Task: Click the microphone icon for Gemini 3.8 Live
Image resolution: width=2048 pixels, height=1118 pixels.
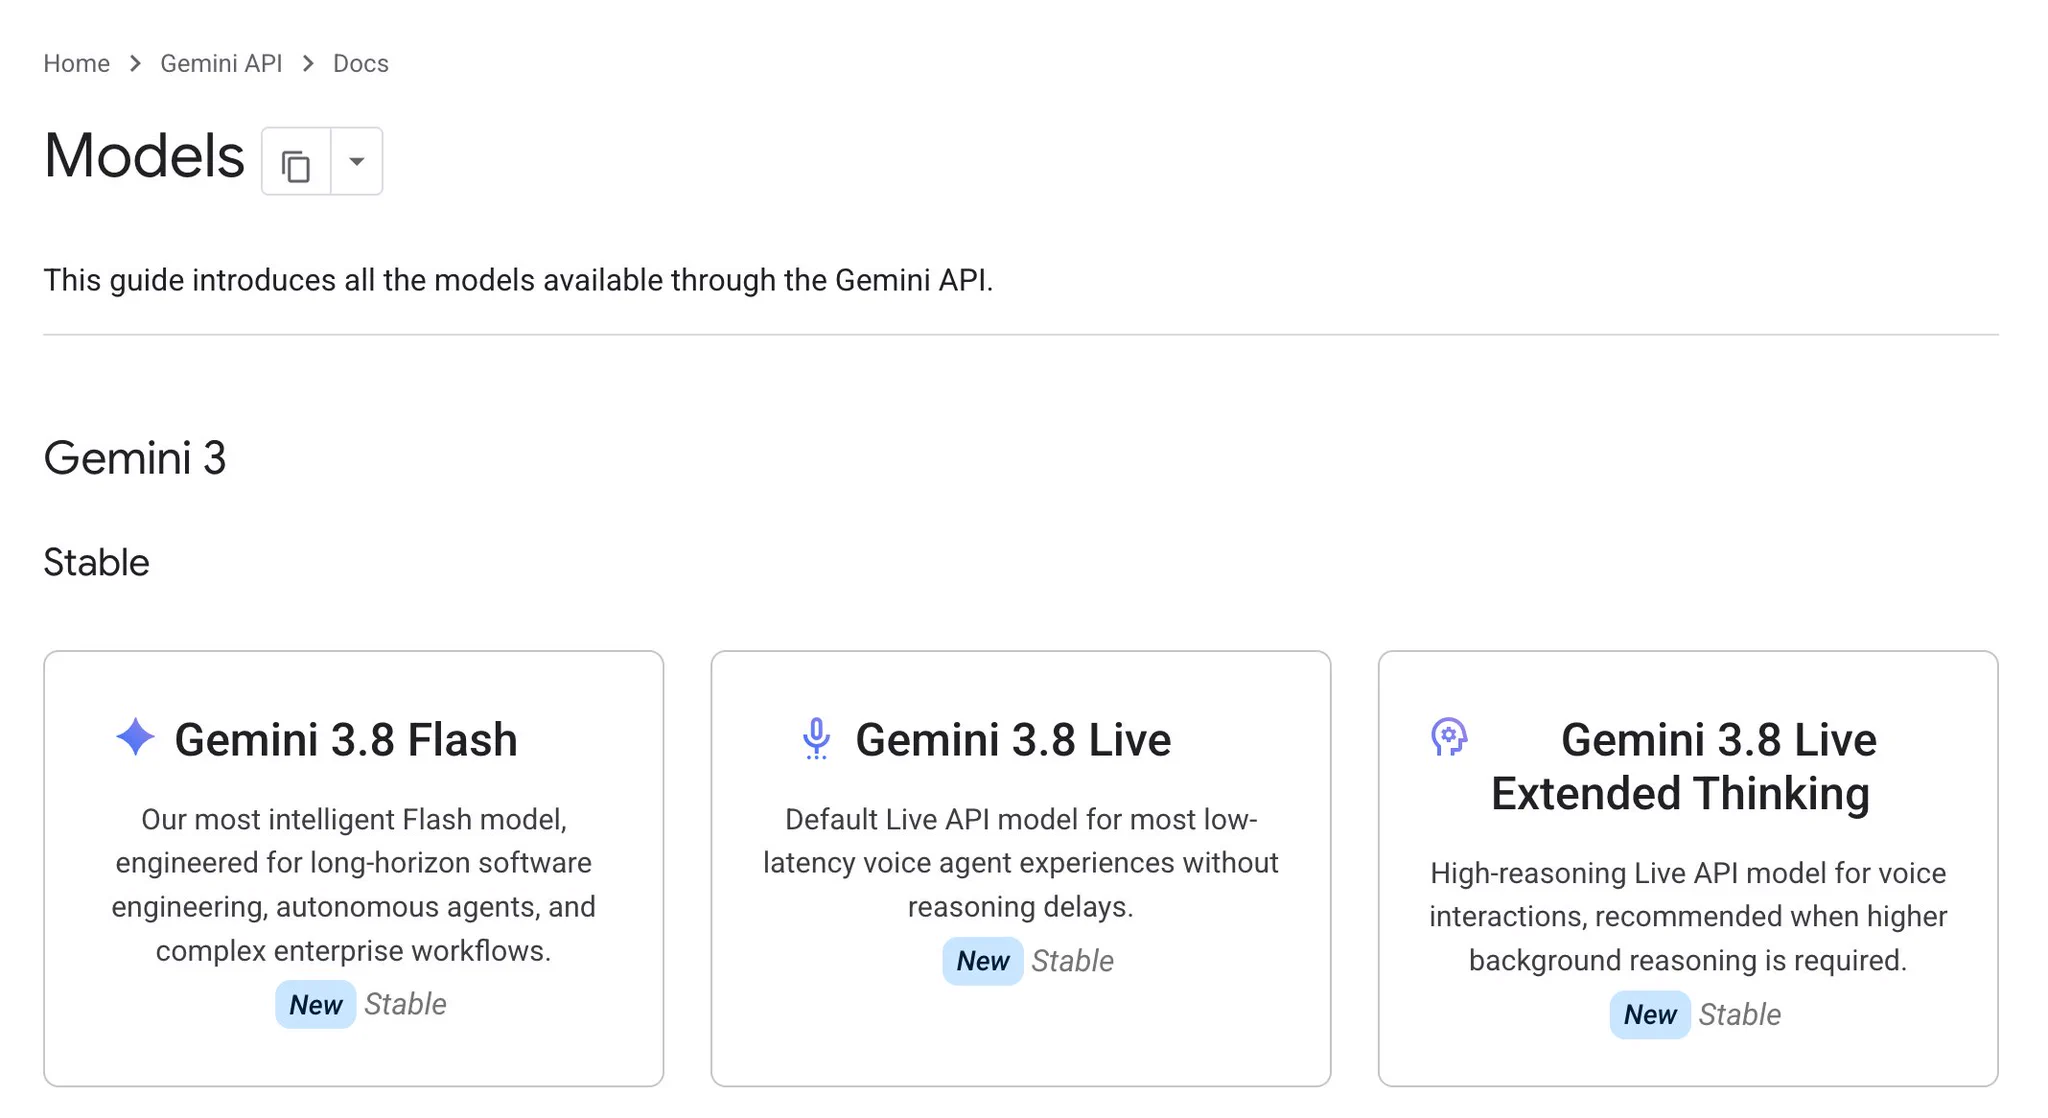Action: click(x=816, y=739)
